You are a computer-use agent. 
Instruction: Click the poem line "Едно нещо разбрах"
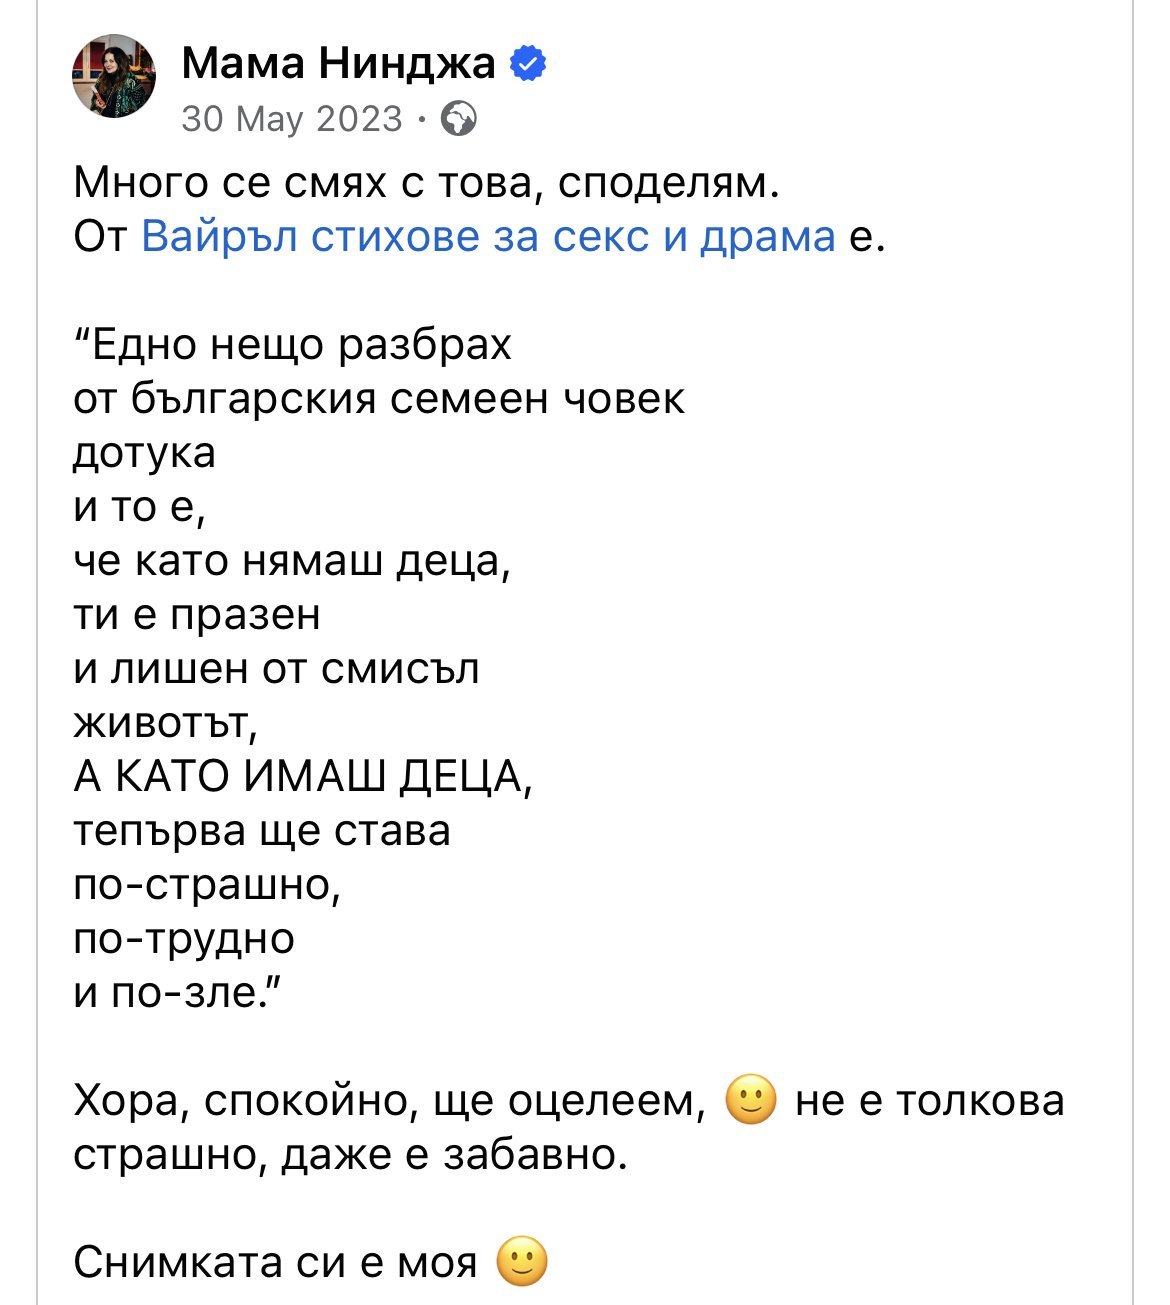click(294, 345)
